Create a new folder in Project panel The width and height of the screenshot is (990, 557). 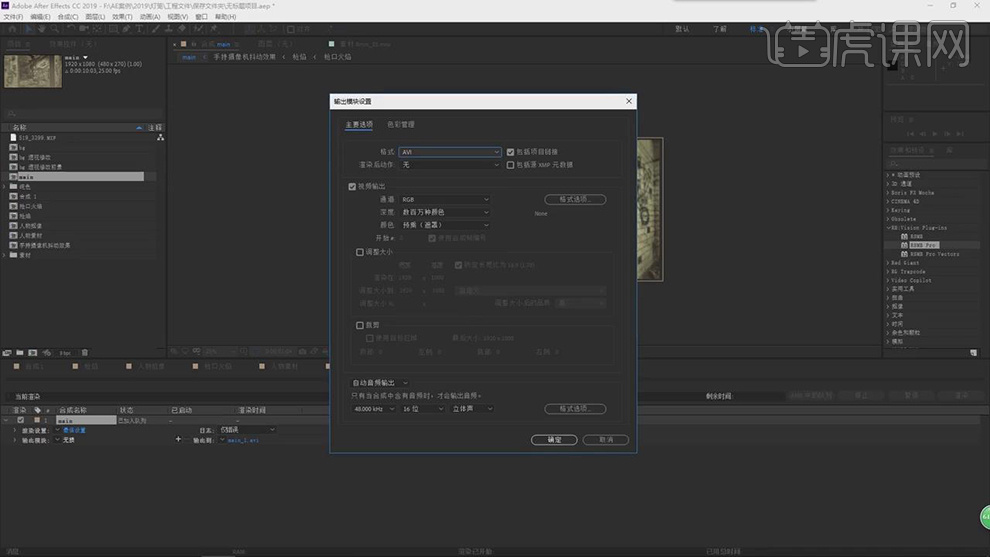[x=20, y=352]
